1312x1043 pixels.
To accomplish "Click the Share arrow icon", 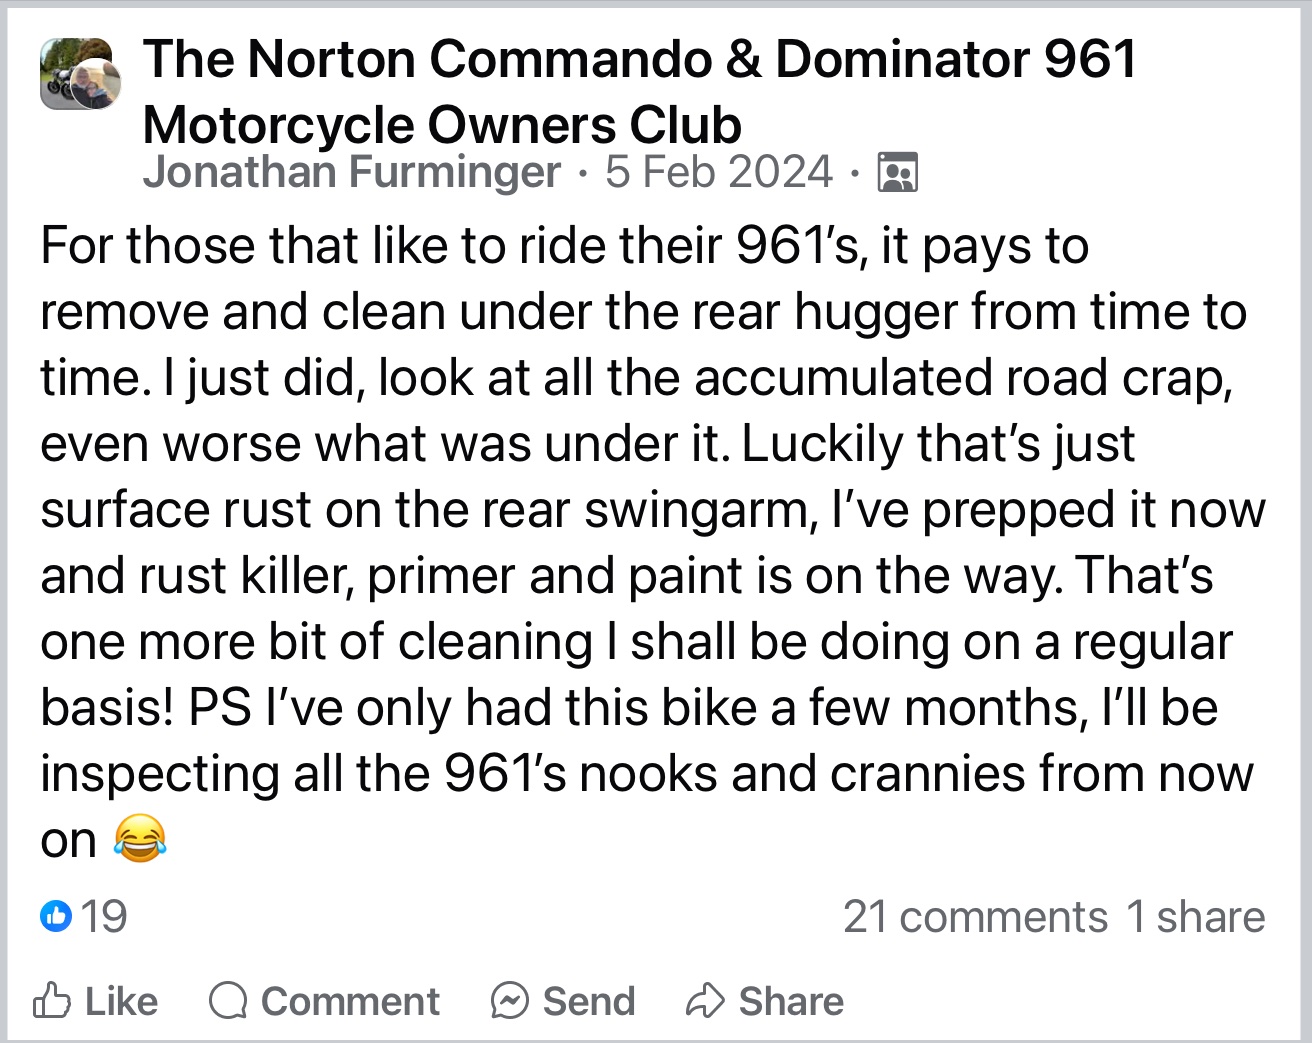I will 705,1001.
